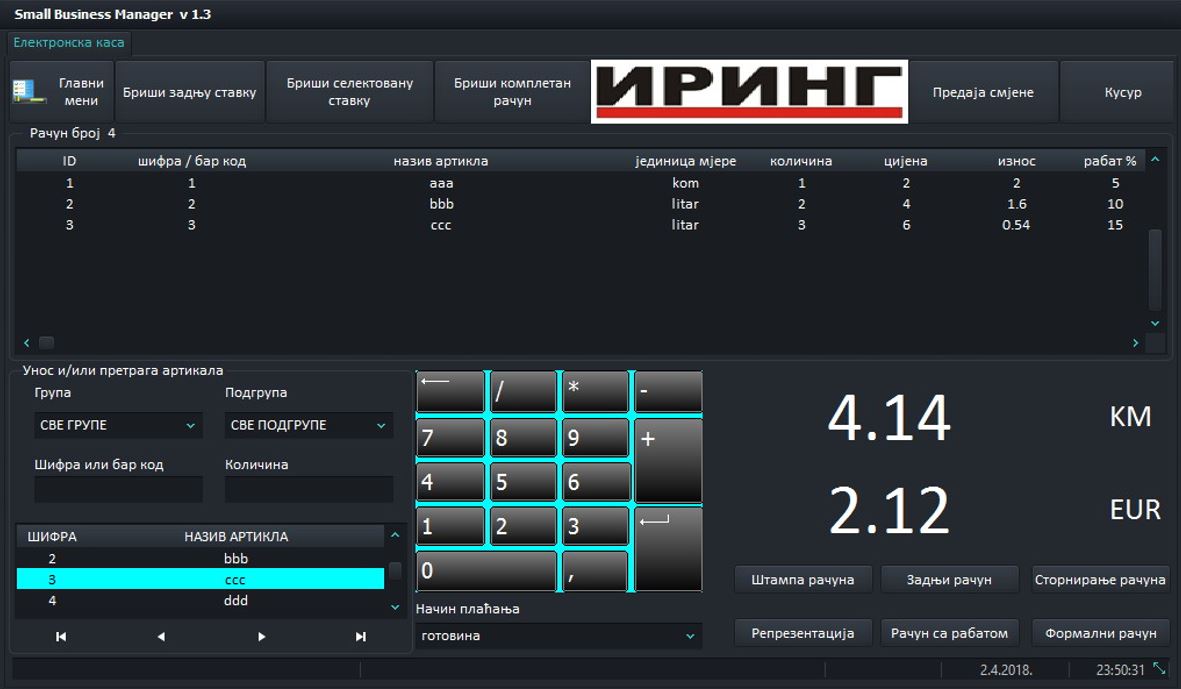Click Бриши селектовану ставку button
Image resolution: width=1181 pixels, height=689 pixels.
349,92
